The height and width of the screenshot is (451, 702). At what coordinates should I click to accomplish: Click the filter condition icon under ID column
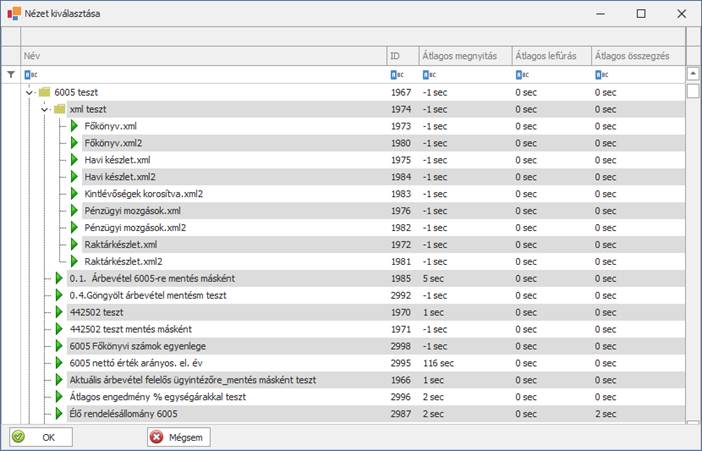pos(395,75)
